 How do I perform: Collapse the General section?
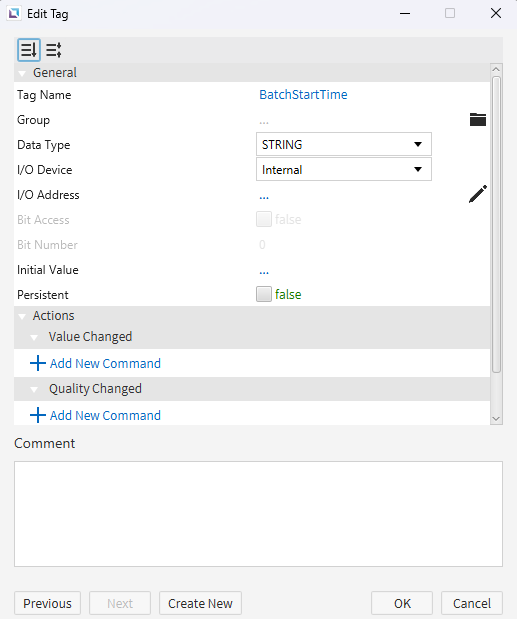click(x=22, y=73)
